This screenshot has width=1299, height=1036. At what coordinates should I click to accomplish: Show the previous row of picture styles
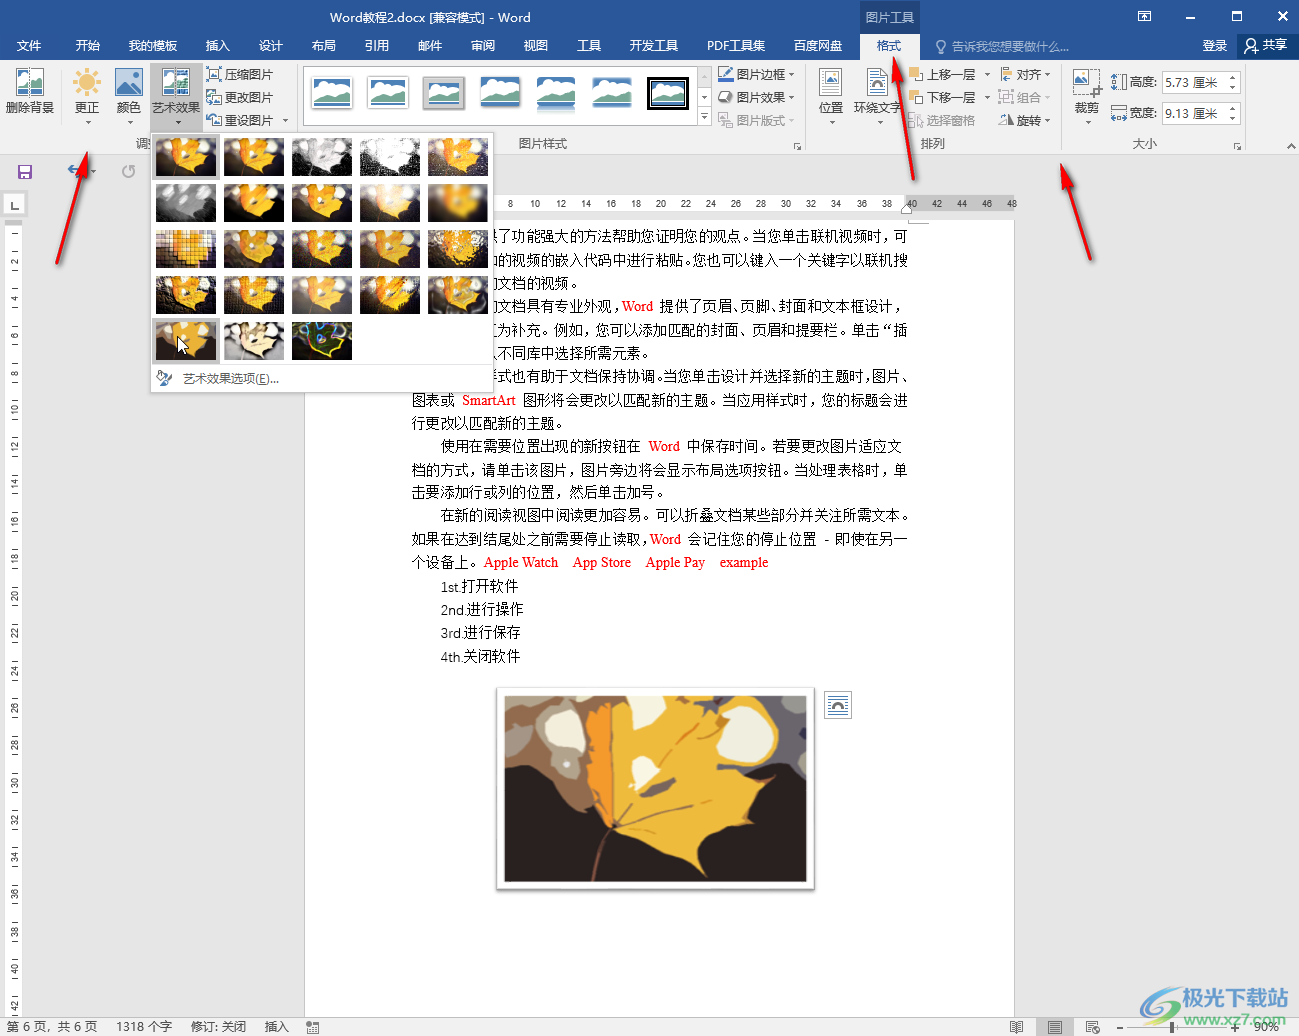point(704,77)
